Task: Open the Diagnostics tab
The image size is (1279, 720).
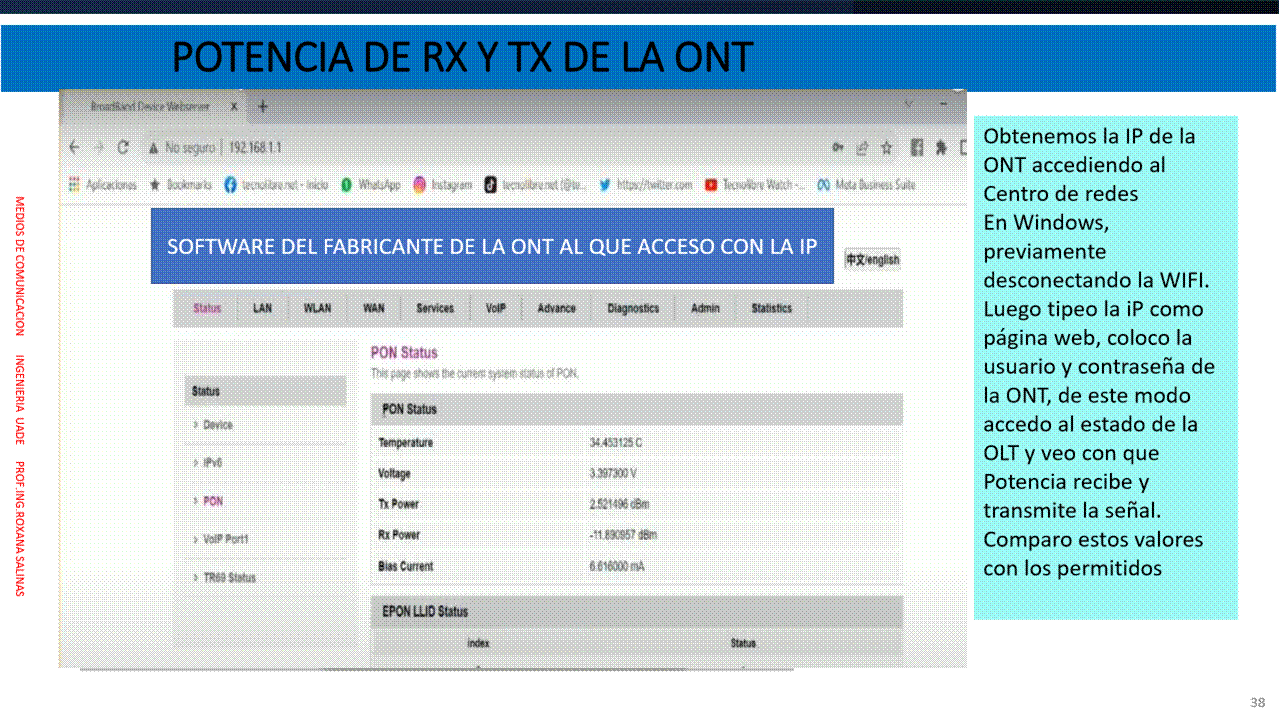Action: coord(633,309)
